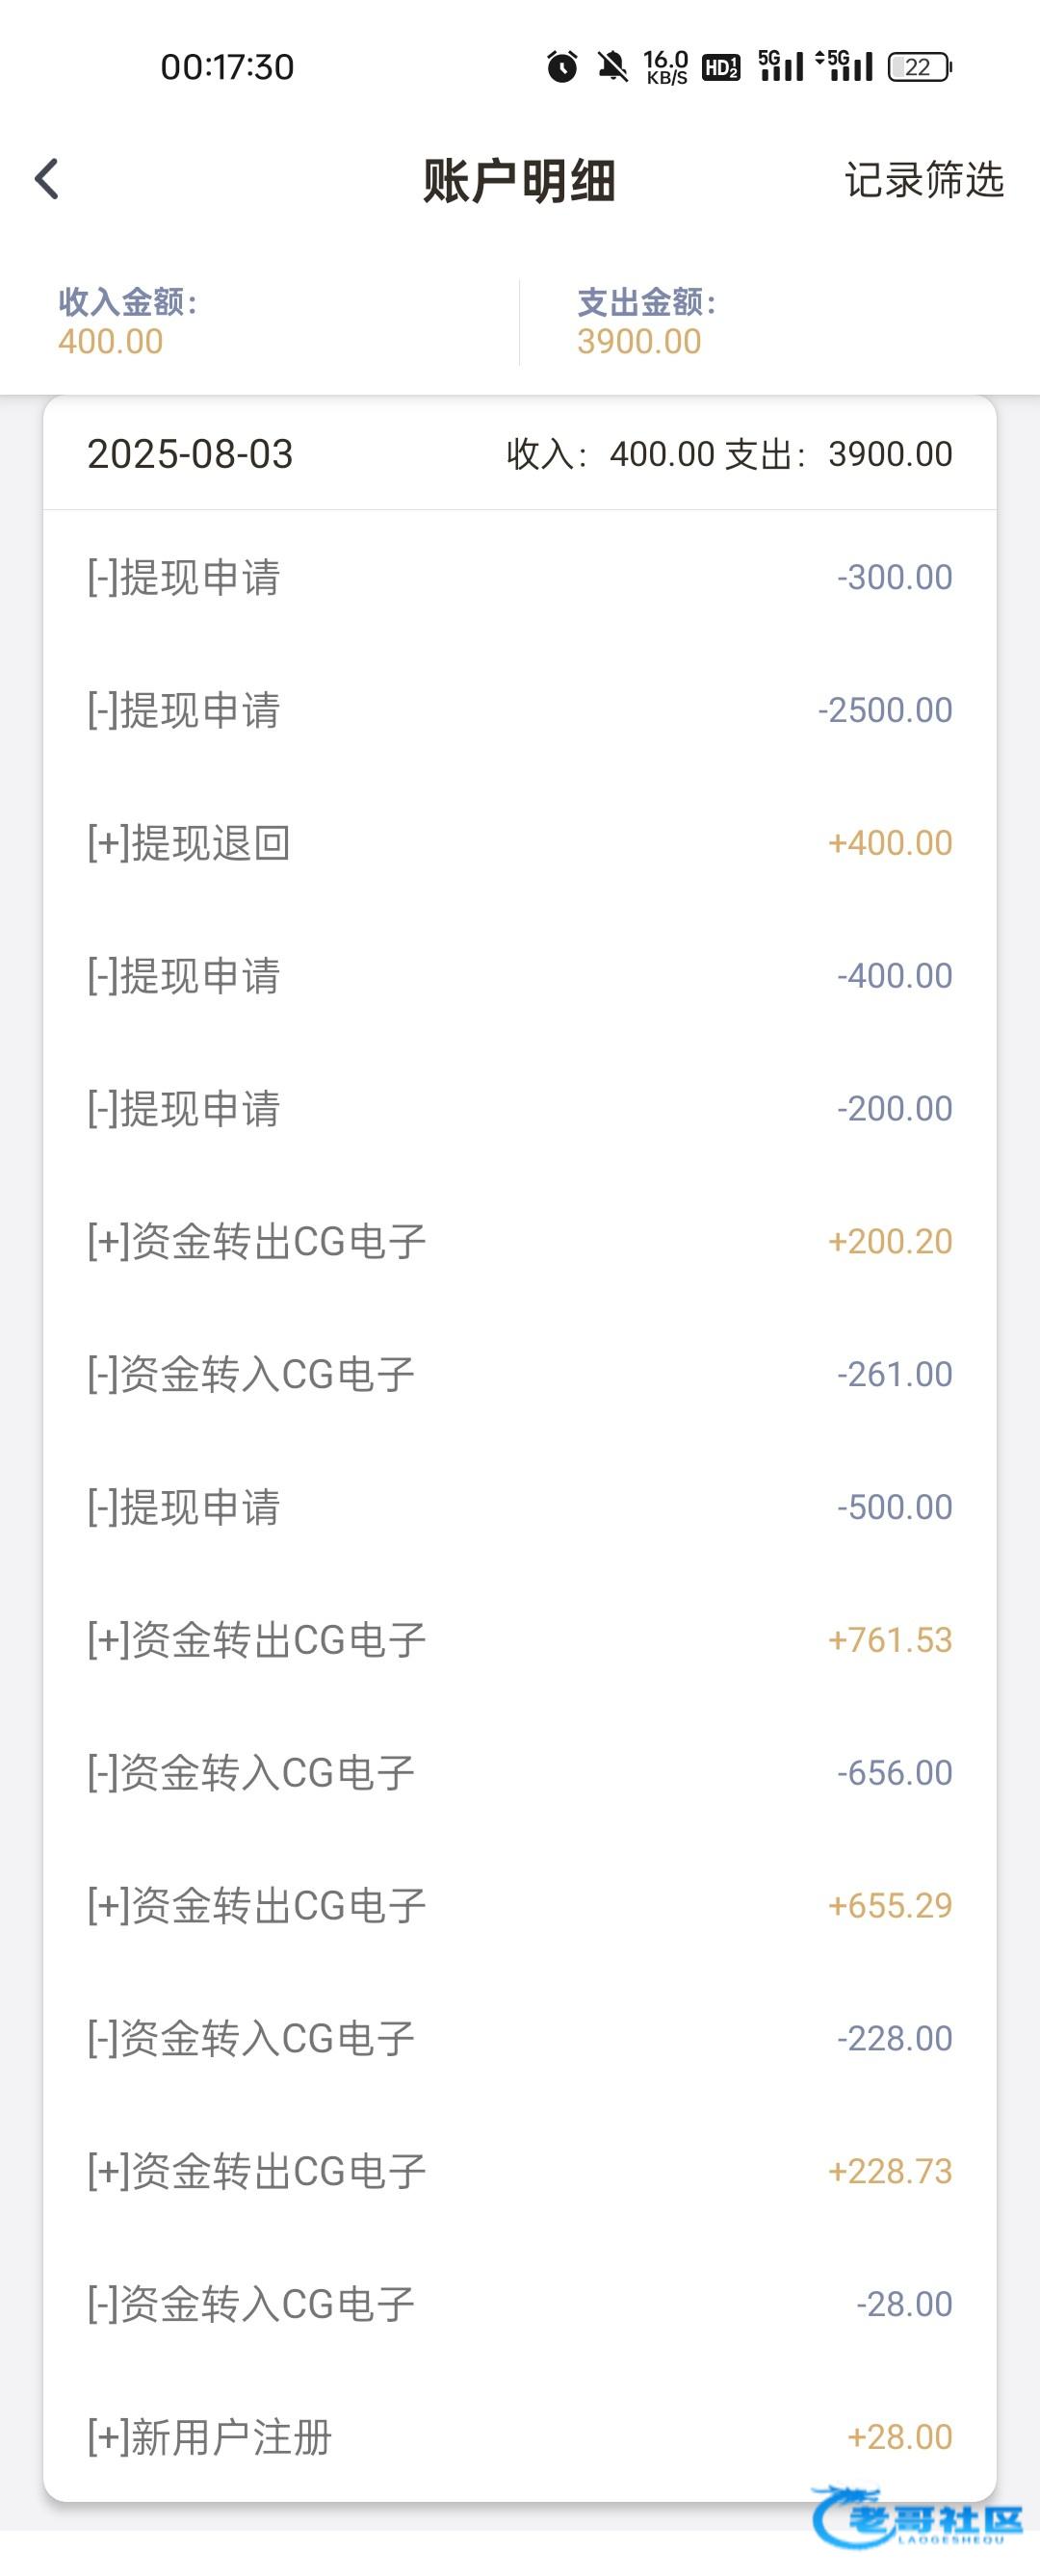This screenshot has height=2576, width=1040.
Task: Tap the 收入金额 400.00 summary
Action: [128, 322]
